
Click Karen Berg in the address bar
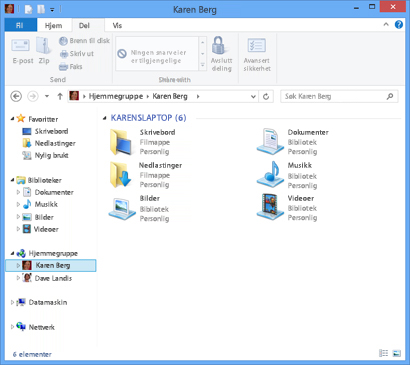coord(170,96)
